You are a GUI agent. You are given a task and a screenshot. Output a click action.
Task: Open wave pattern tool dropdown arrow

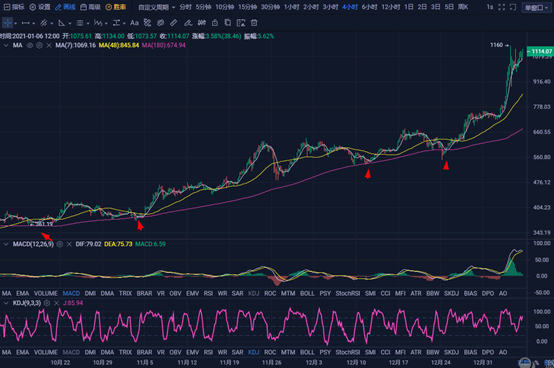coord(106,24)
